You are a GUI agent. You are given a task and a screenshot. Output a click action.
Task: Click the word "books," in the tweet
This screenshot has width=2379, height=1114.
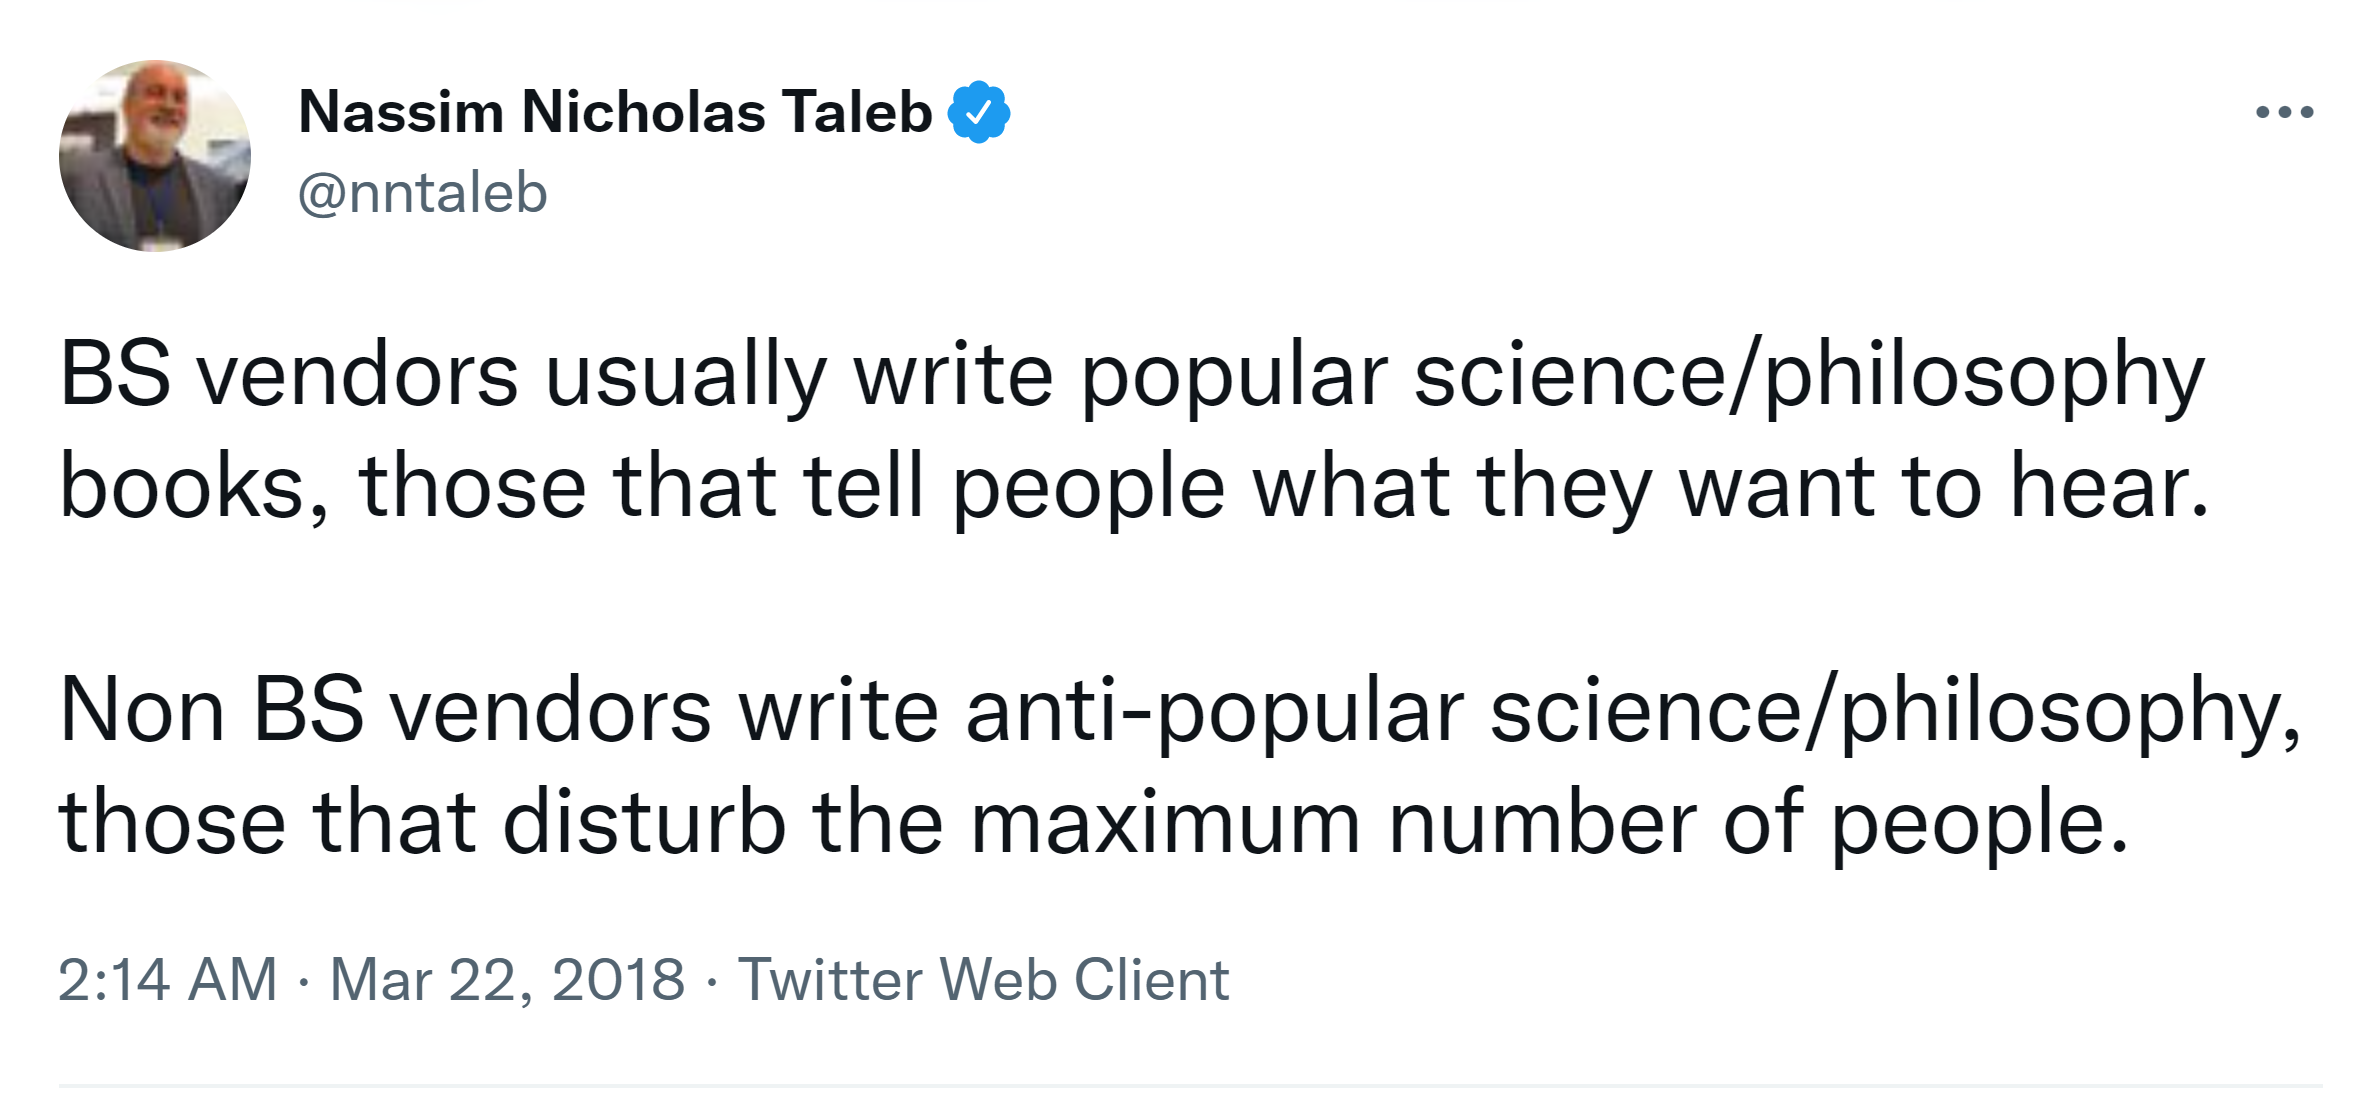click(x=193, y=487)
